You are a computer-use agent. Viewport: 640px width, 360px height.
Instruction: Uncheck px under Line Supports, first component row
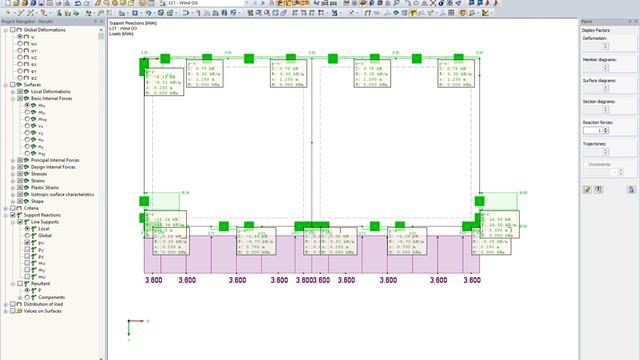point(27,242)
